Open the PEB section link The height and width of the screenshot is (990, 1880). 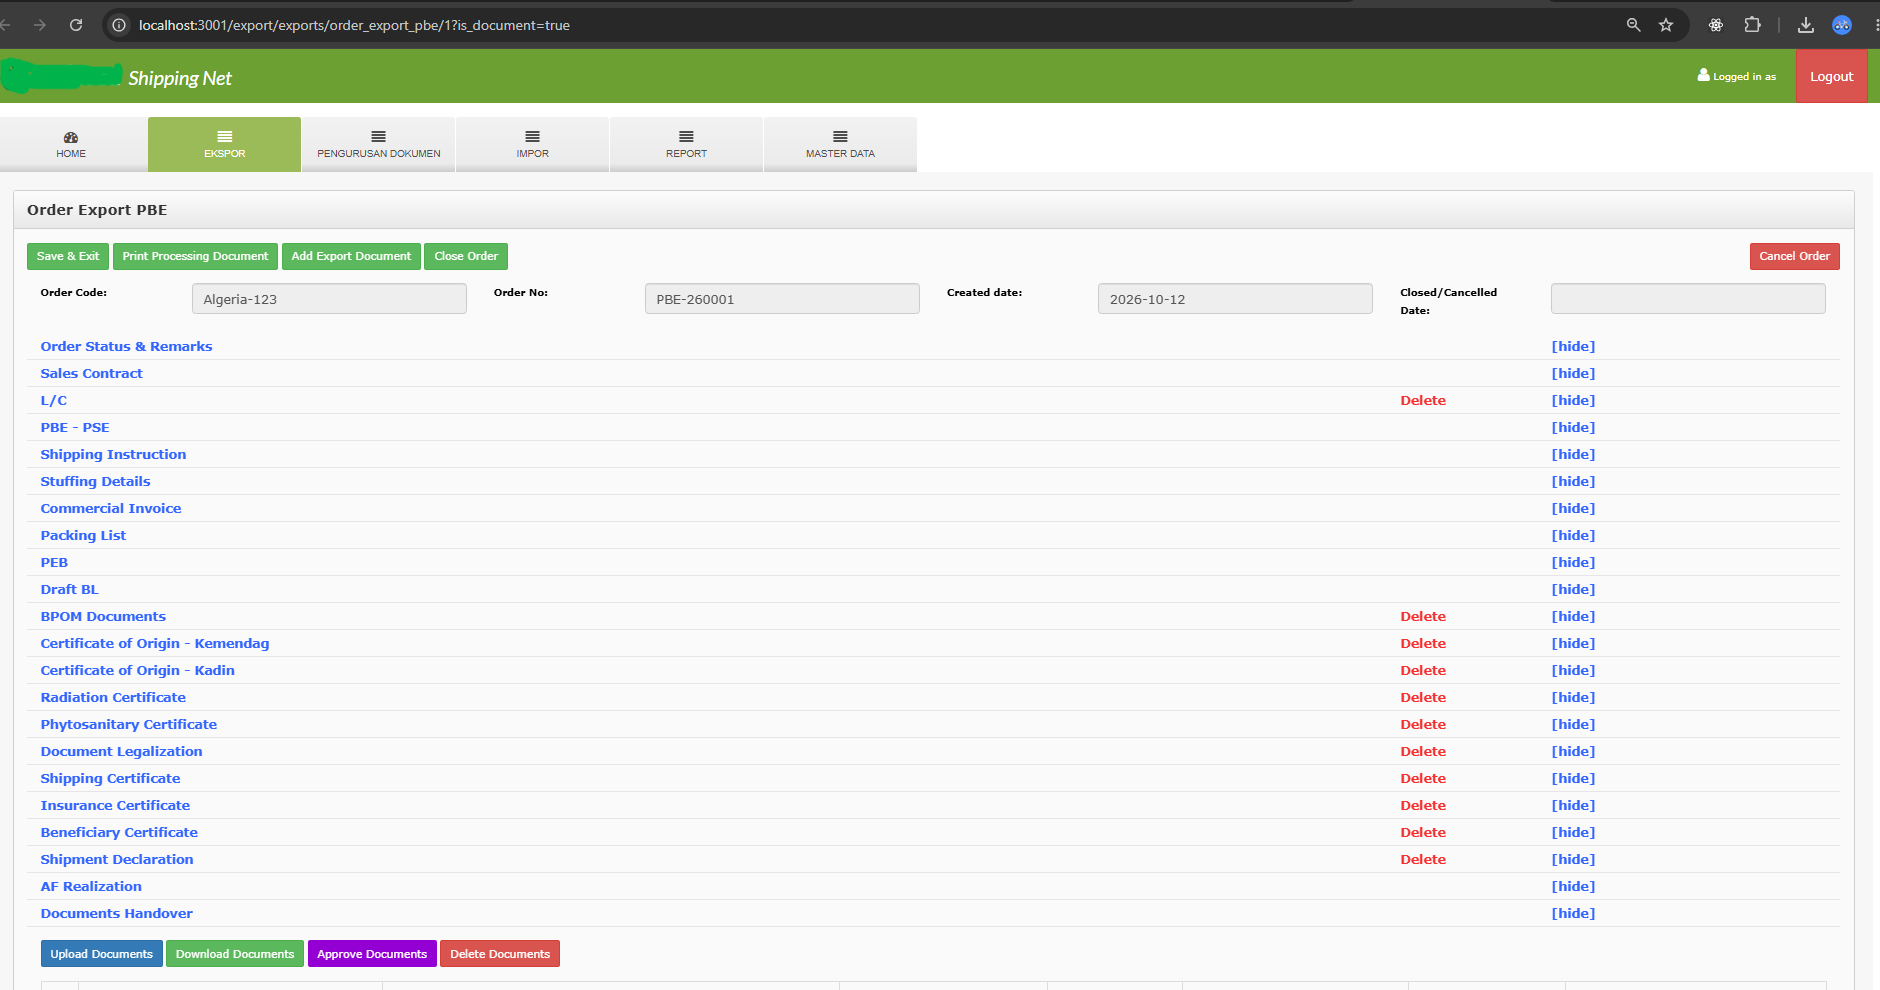[54, 562]
